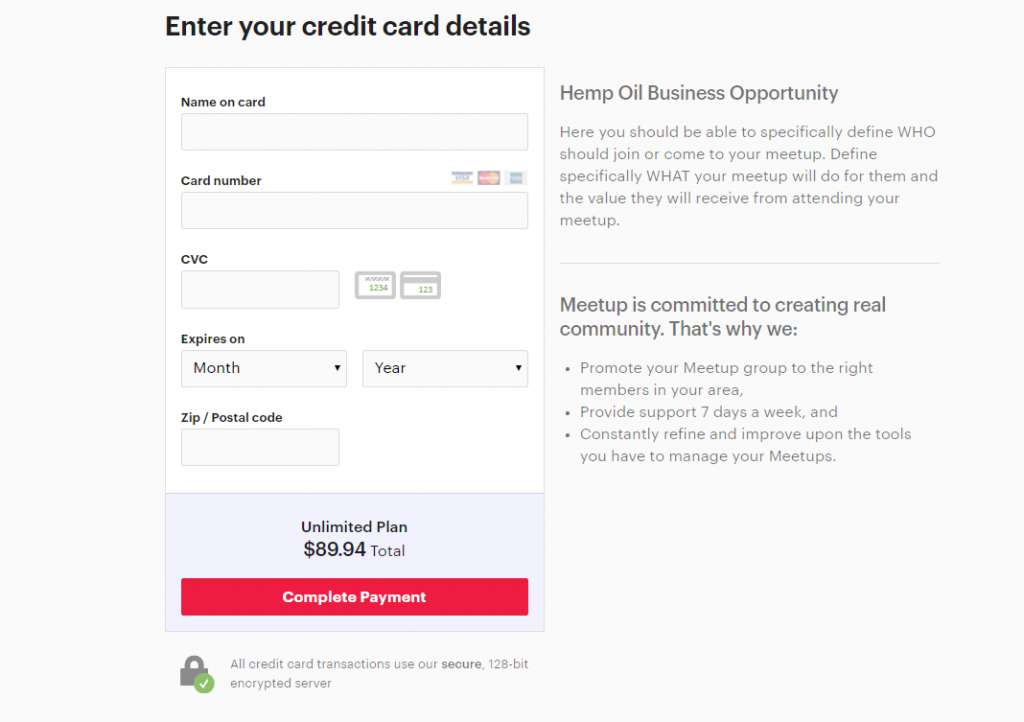The image size is (1024, 722).
Task: Click the Visa card icon
Action: [462, 178]
